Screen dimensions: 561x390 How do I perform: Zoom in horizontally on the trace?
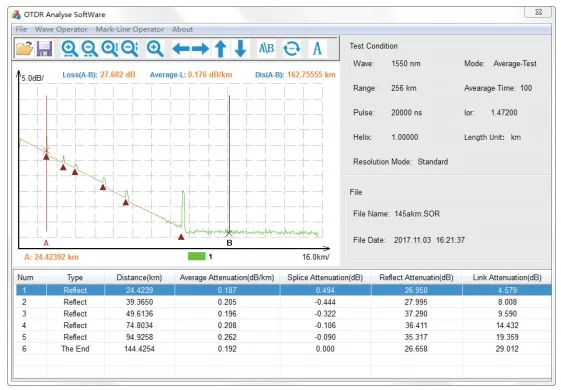pos(69,49)
